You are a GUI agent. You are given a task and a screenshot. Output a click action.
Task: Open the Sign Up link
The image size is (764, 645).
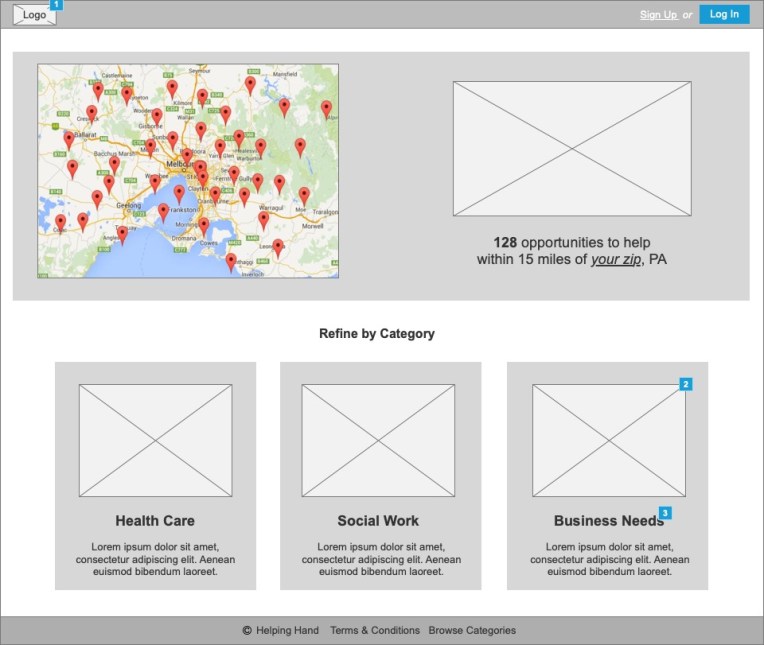coord(658,15)
